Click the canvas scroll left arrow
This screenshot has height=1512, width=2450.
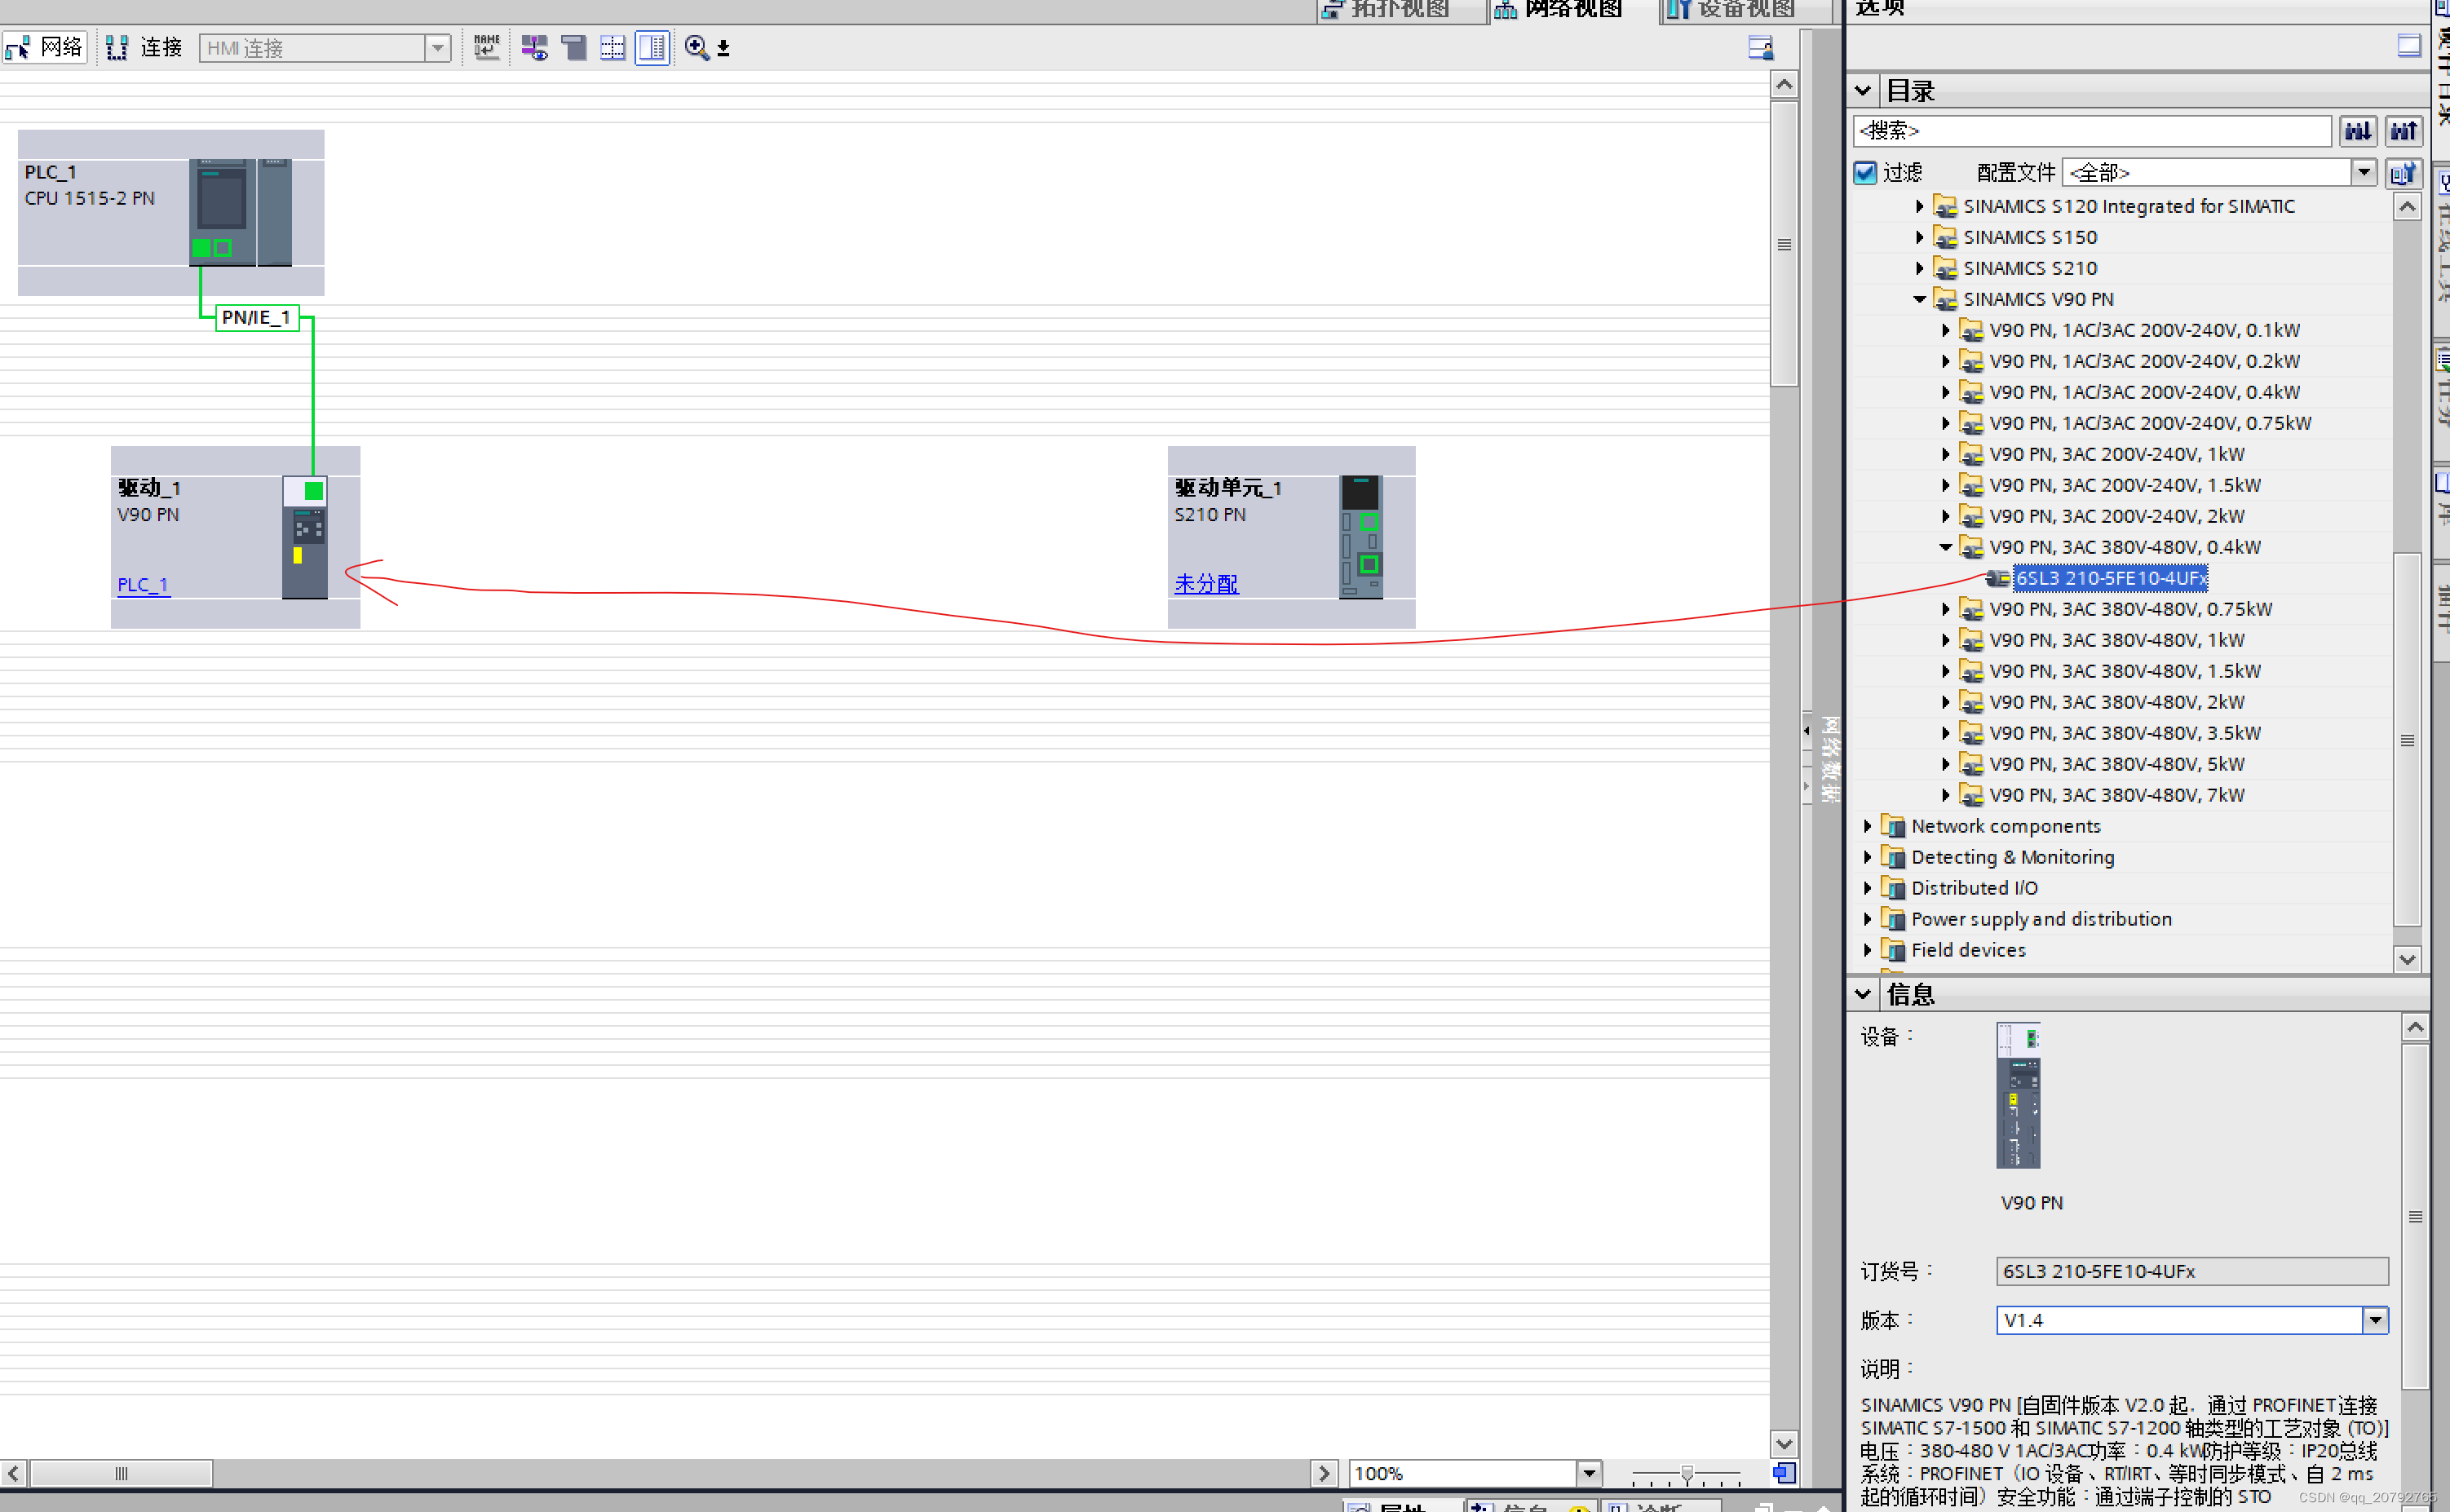[x=13, y=1473]
